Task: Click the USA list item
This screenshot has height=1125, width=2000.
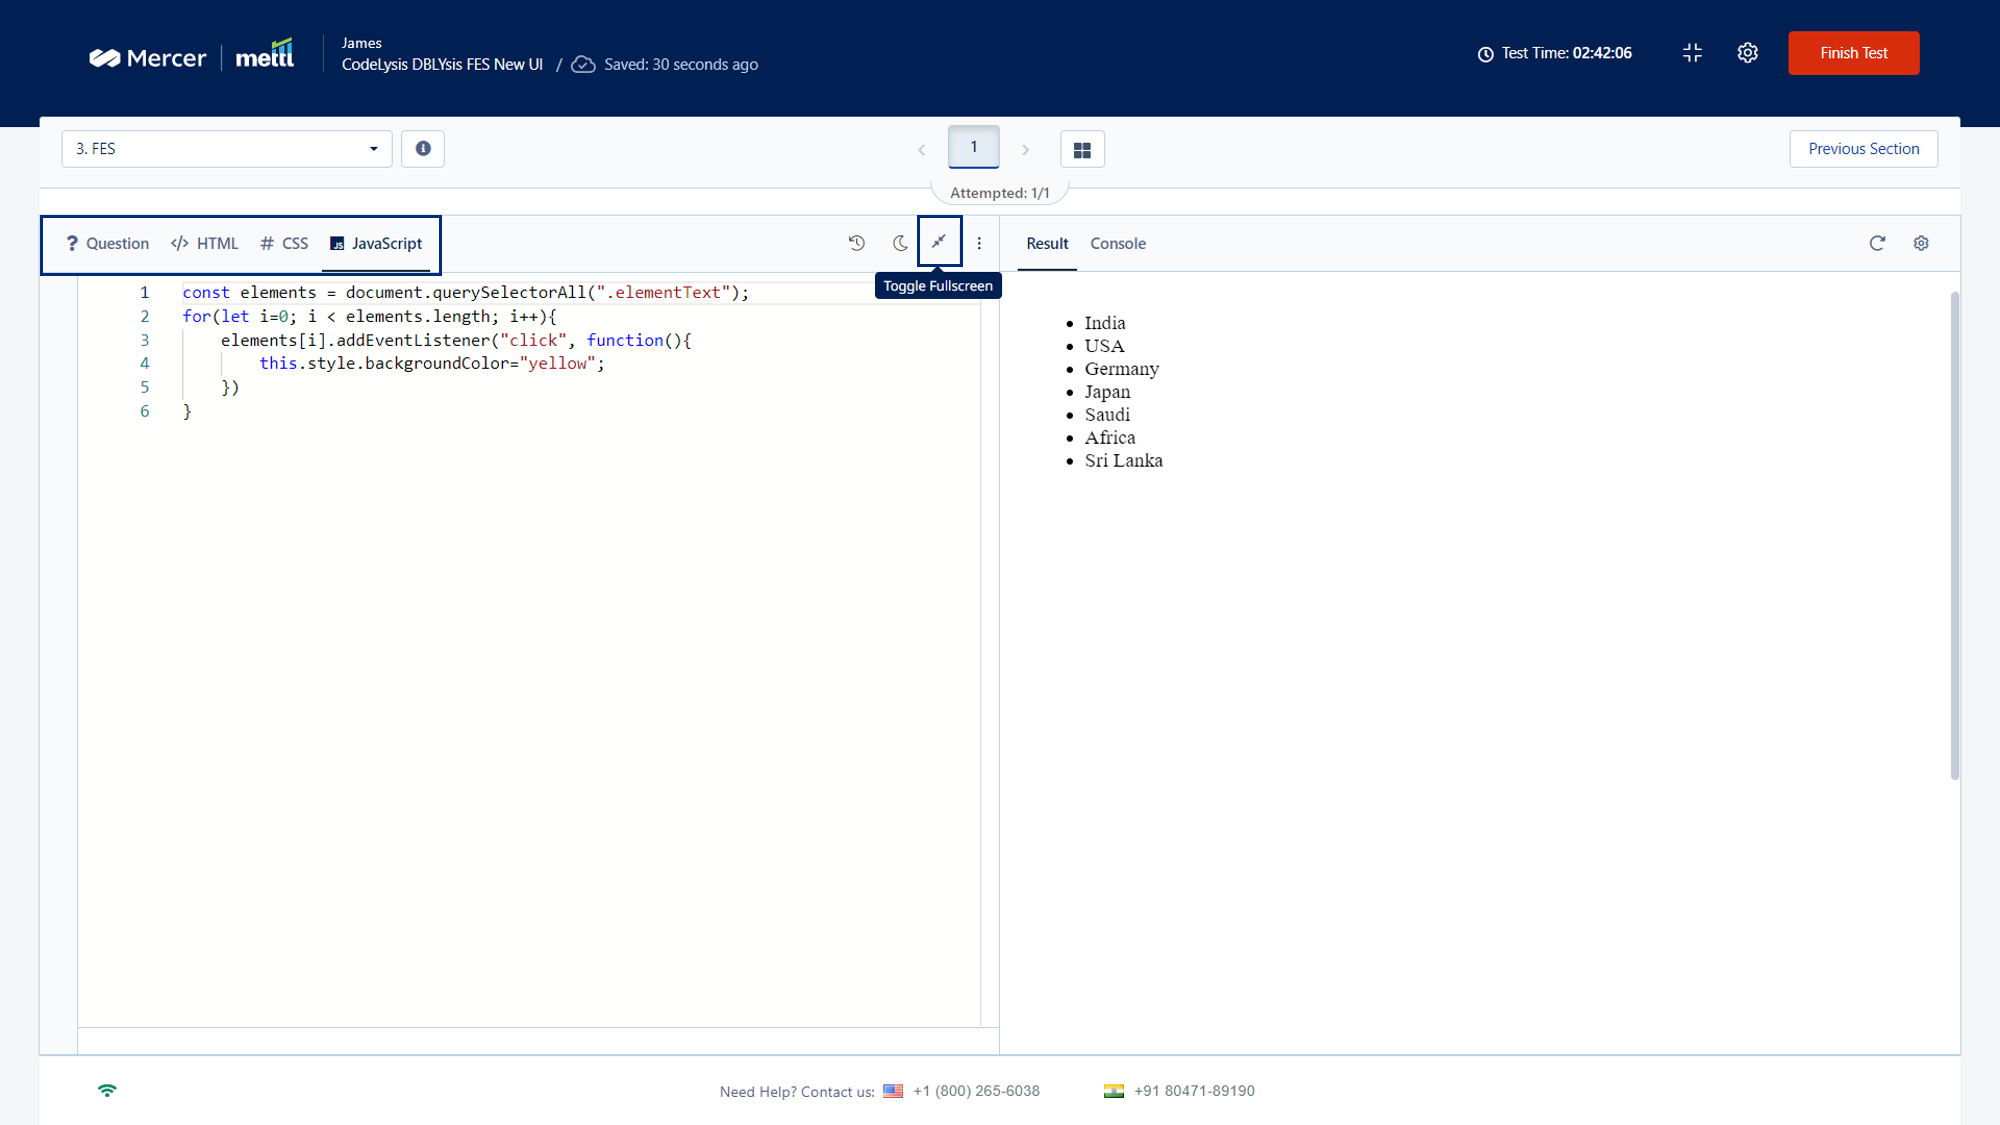Action: click(x=1105, y=346)
